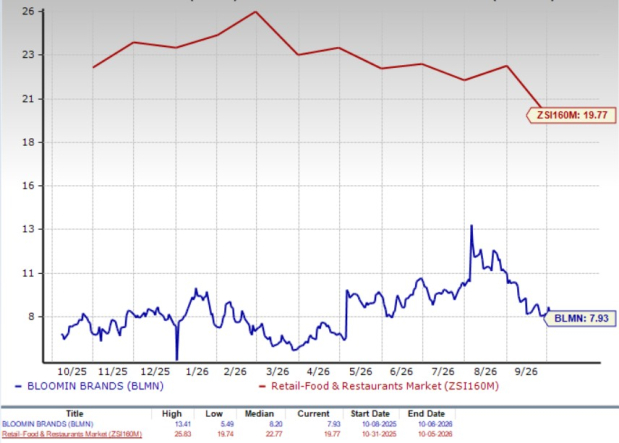Click BLMN low value 5.49
Screen dimensions: 619x443
[227, 424]
